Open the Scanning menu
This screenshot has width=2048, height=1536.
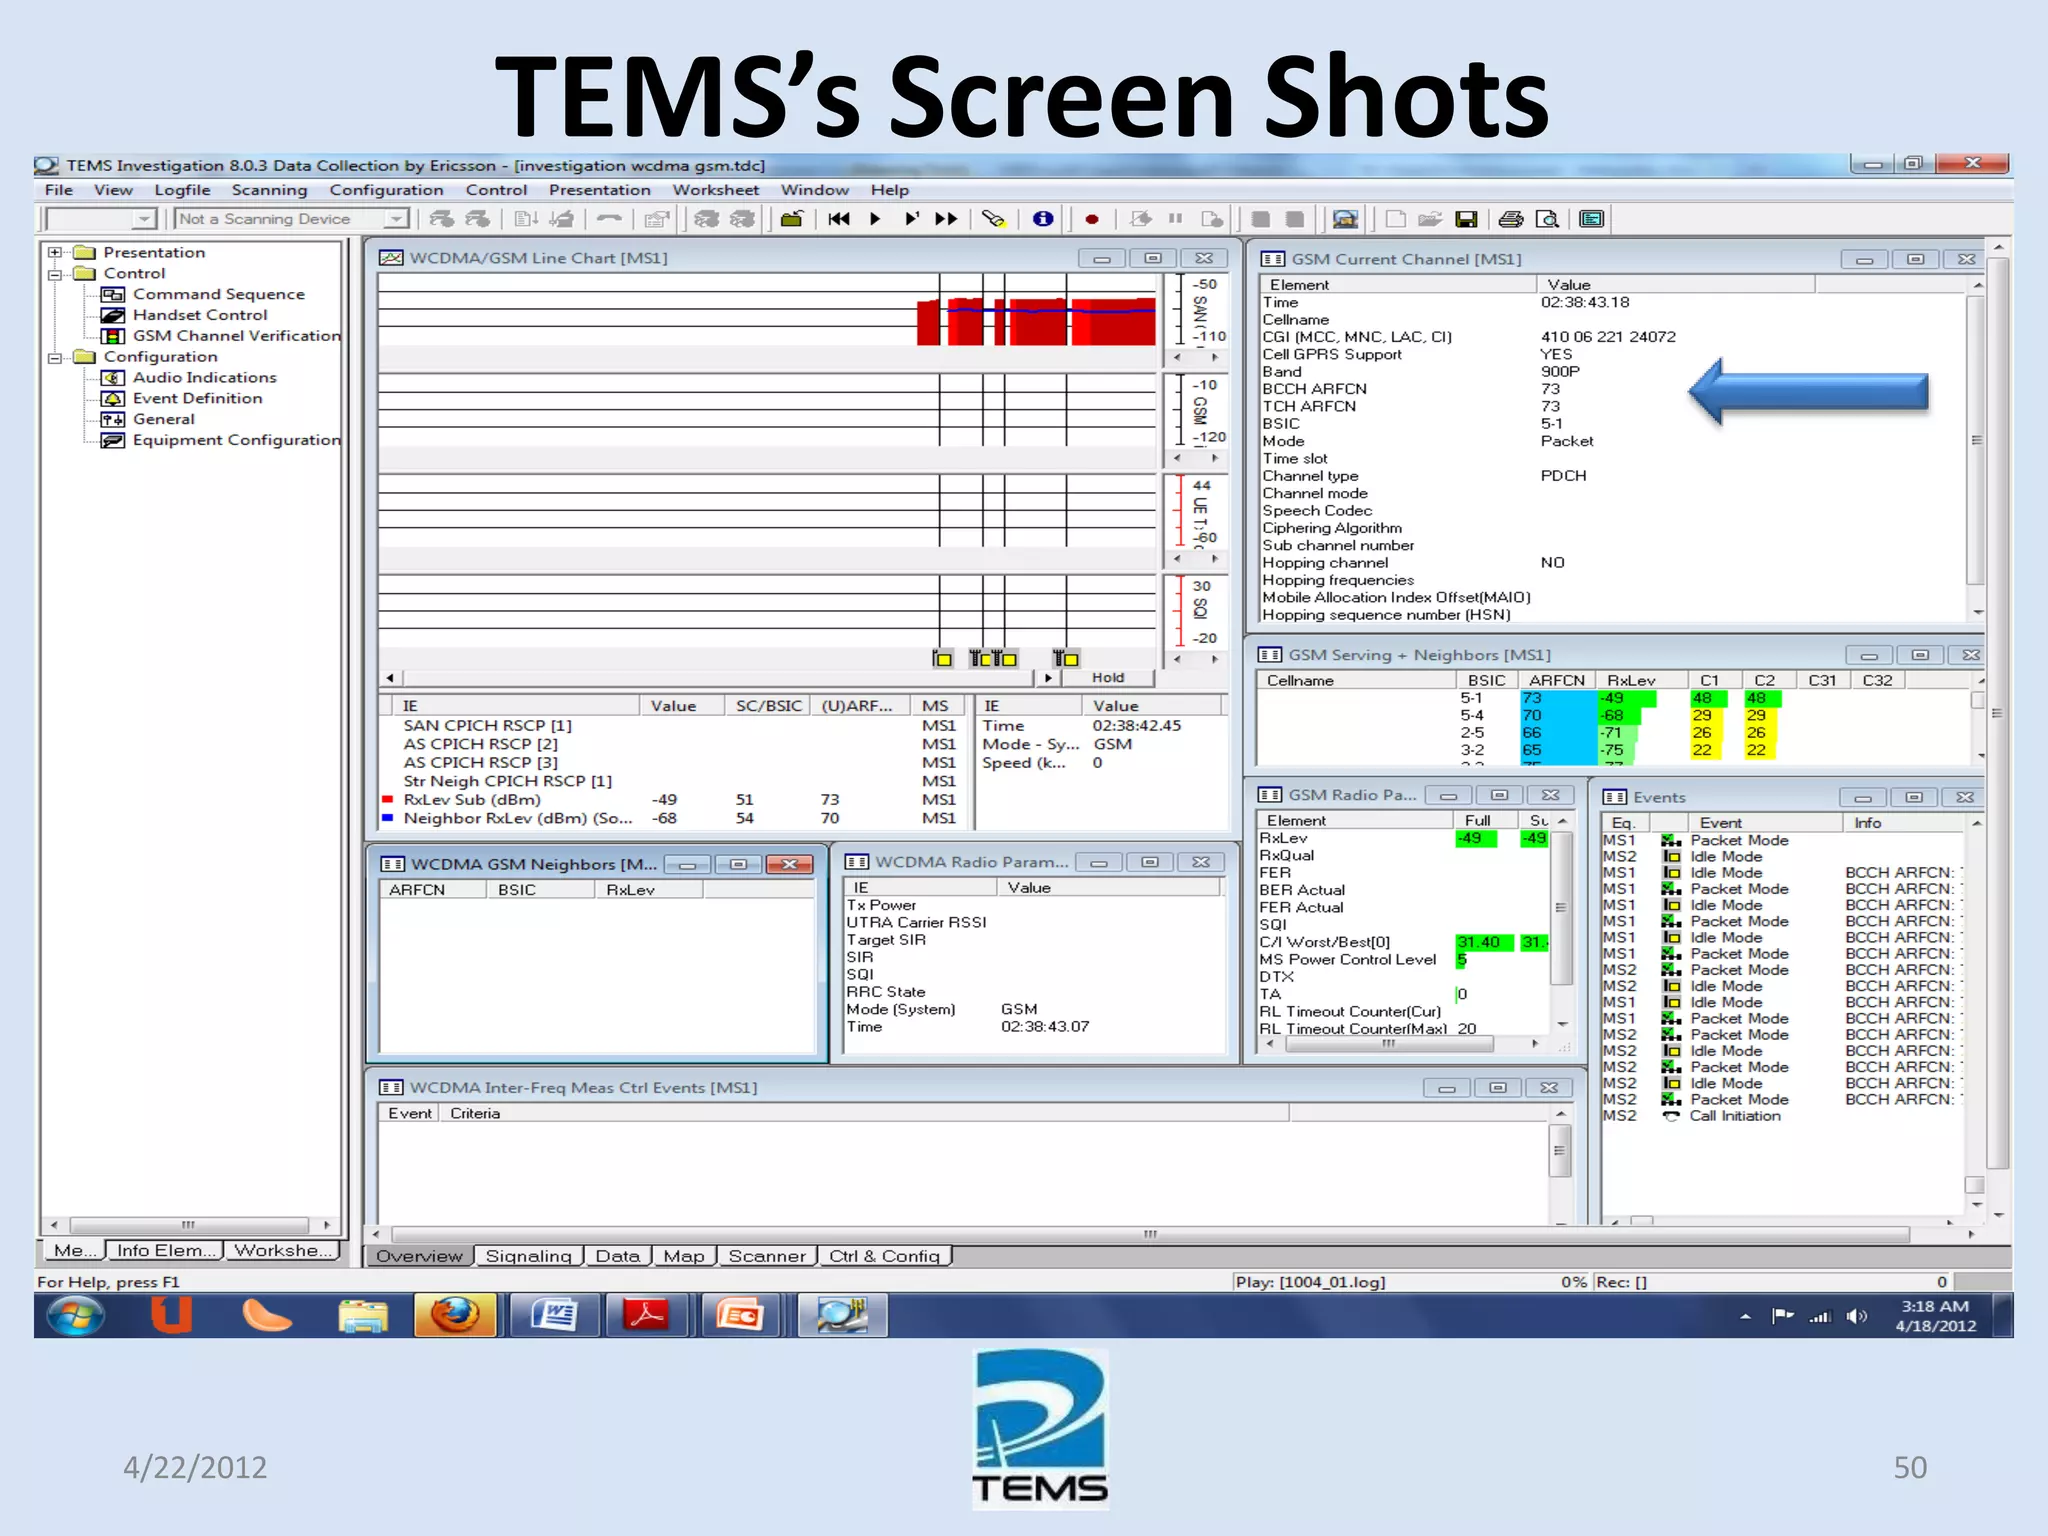pyautogui.click(x=269, y=190)
